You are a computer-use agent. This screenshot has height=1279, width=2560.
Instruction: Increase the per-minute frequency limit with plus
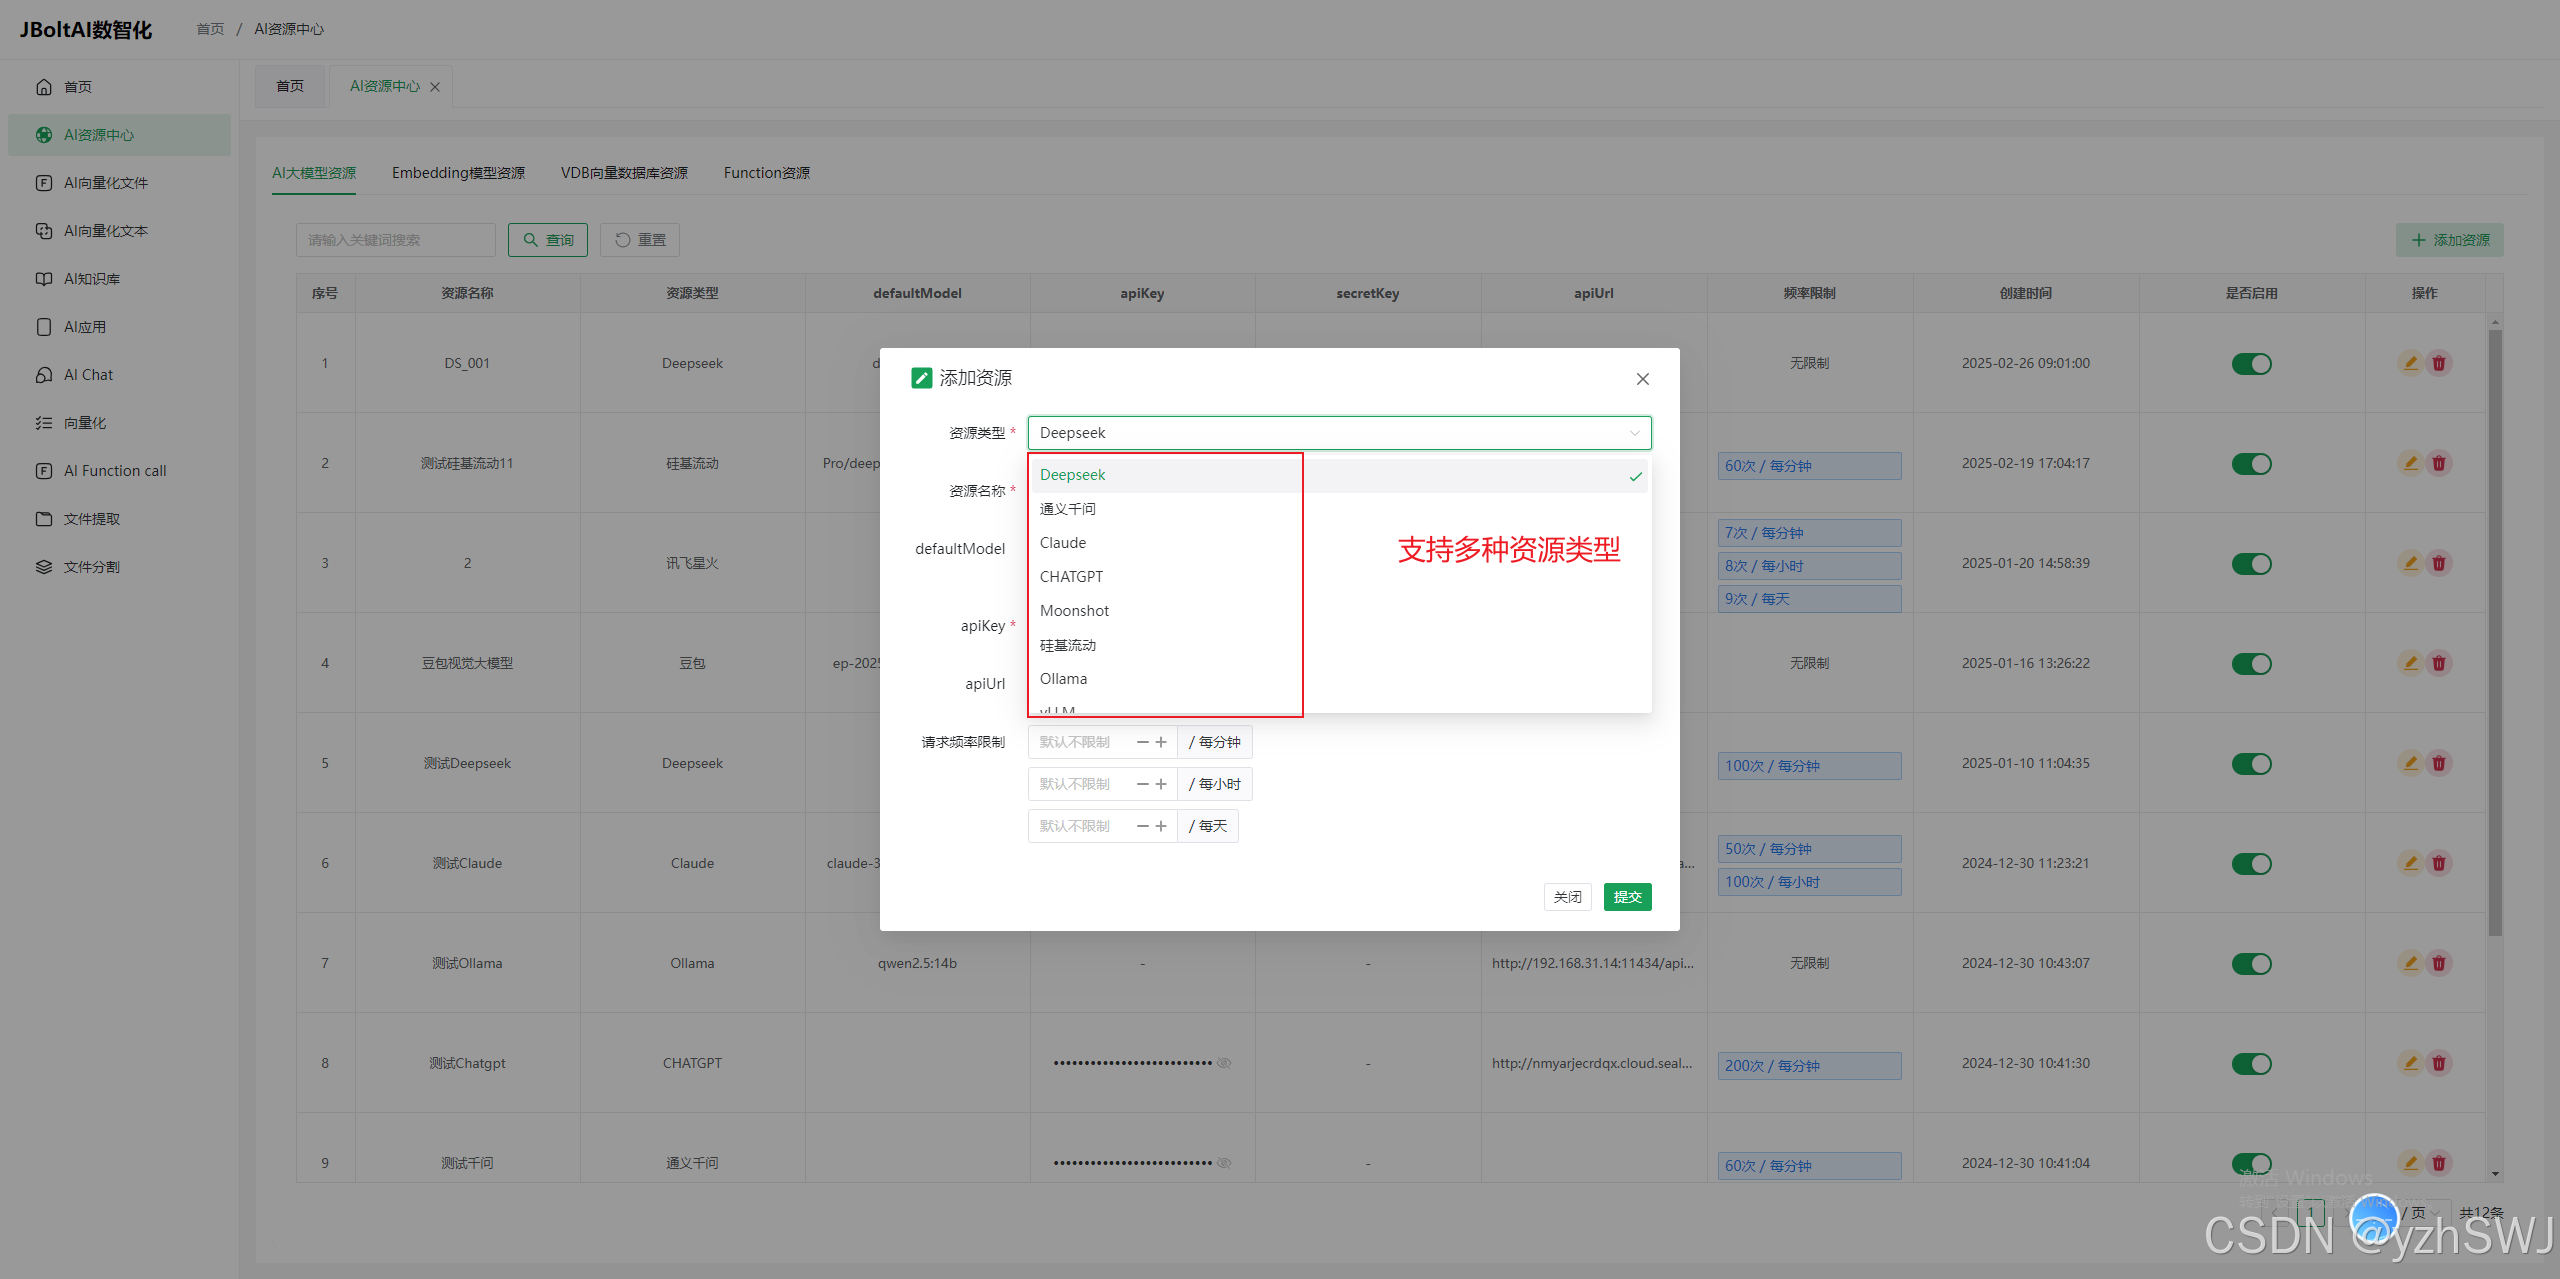coord(1161,742)
